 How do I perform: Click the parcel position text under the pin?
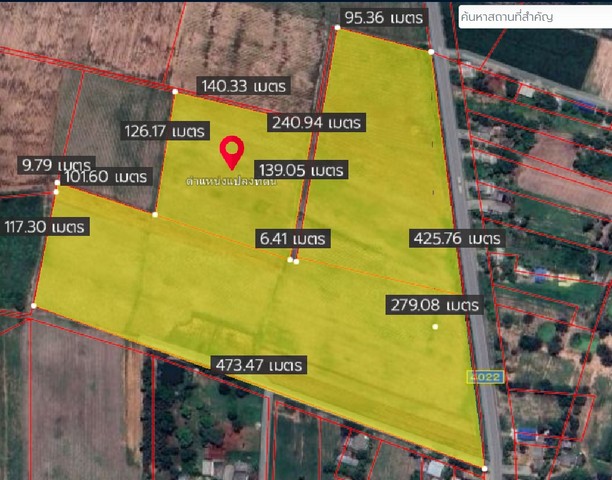click(231, 182)
